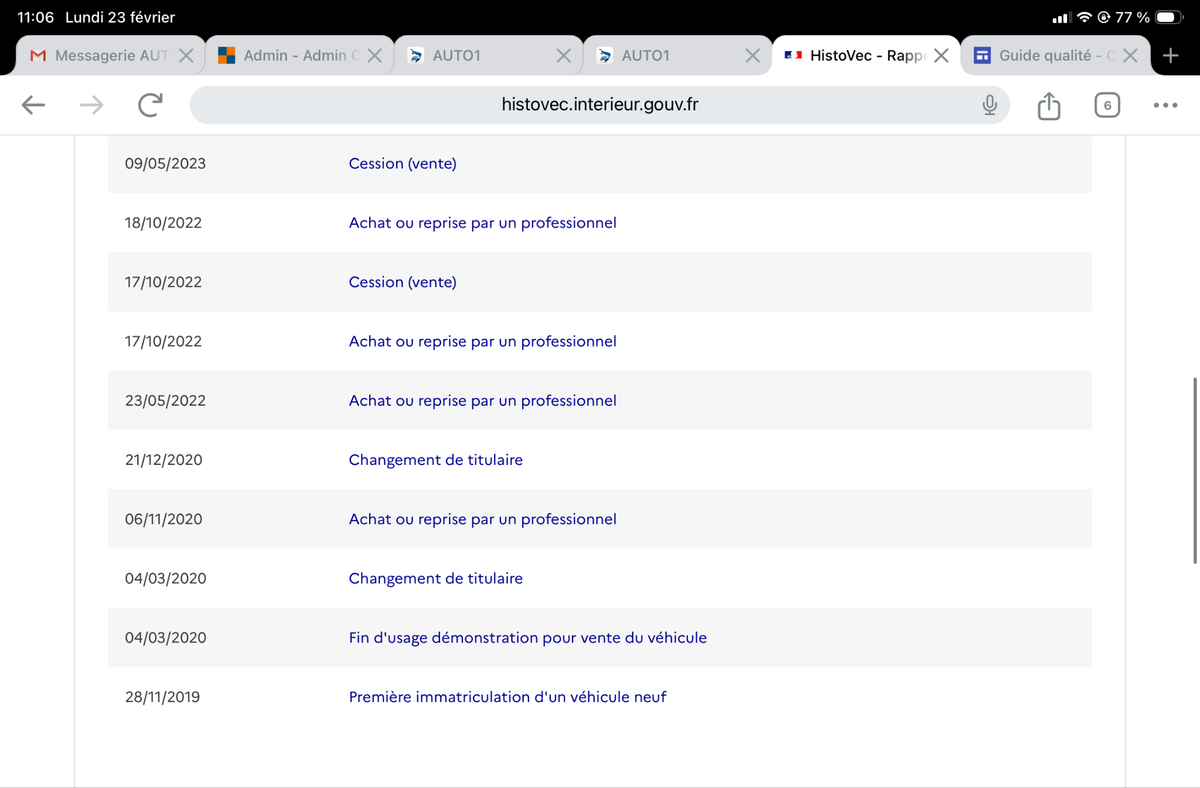Open the share sheet icon
This screenshot has width=1200, height=788.
[1048, 105]
